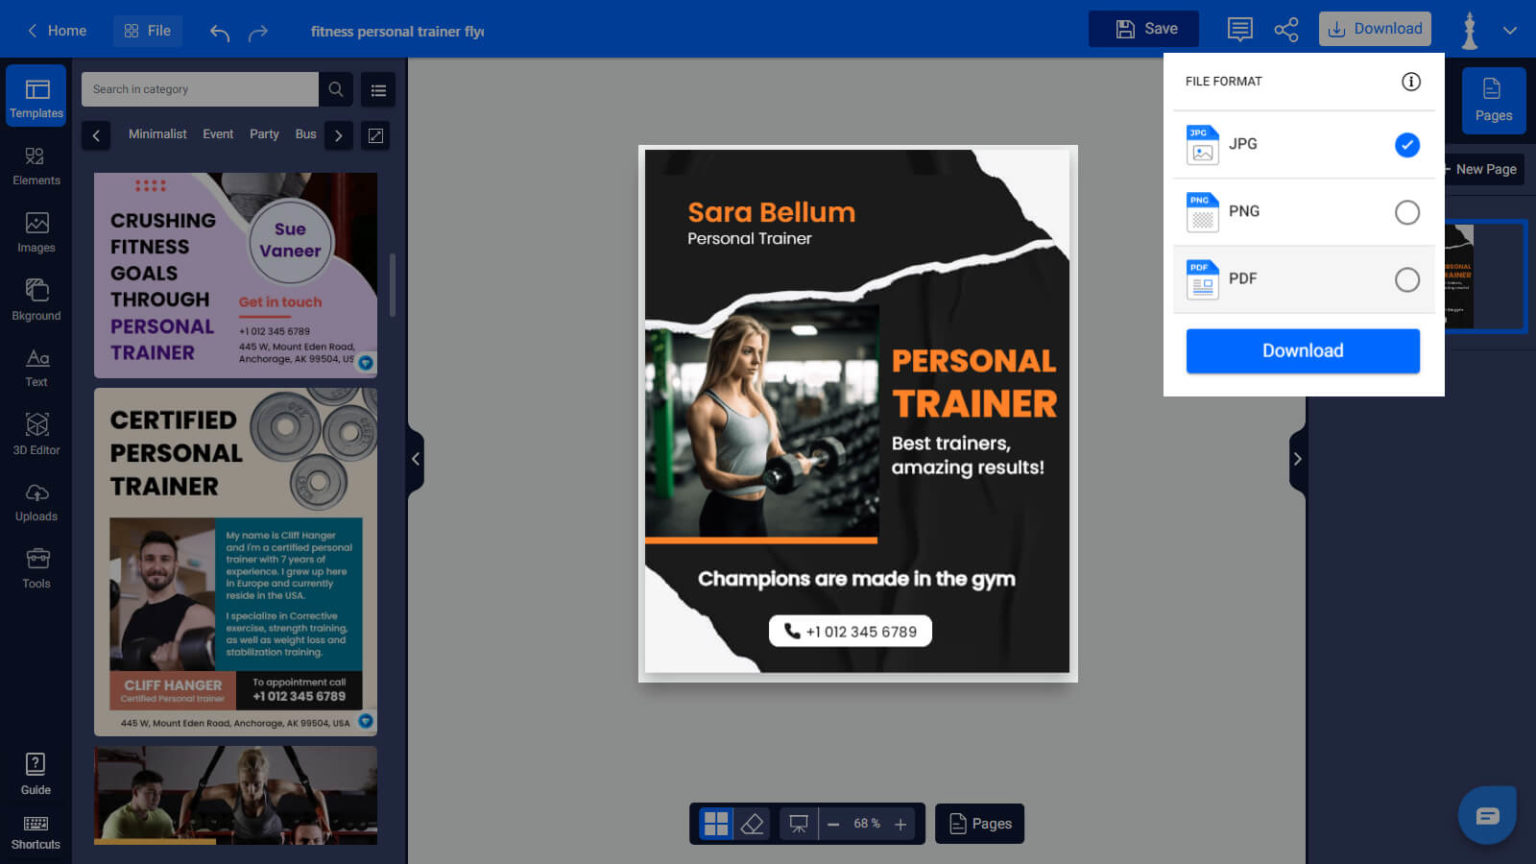This screenshot has height=864, width=1536.
Task: Click the blue Download button in the dialog
Action: tap(1302, 351)
